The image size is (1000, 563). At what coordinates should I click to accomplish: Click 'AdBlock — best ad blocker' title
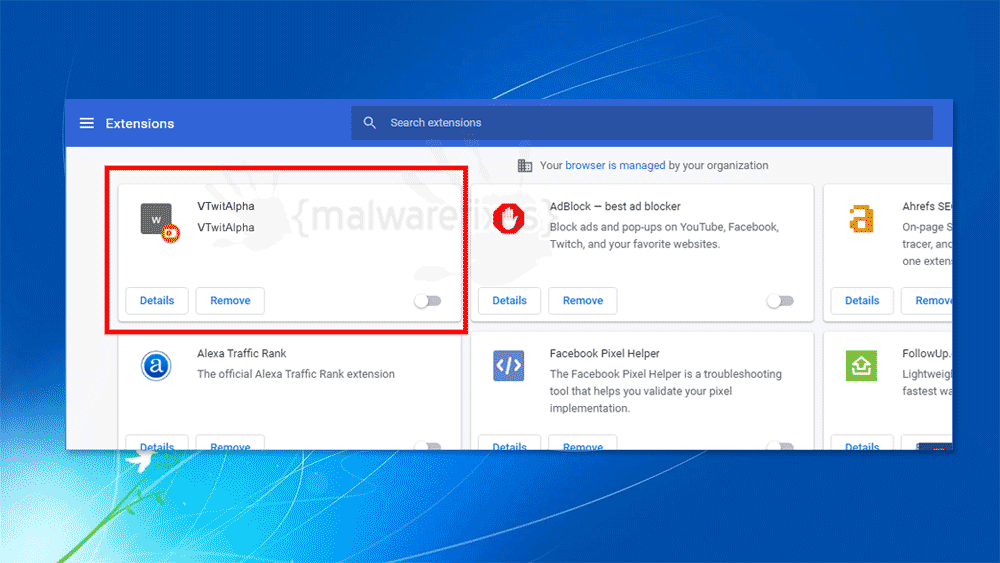point(615,206)
